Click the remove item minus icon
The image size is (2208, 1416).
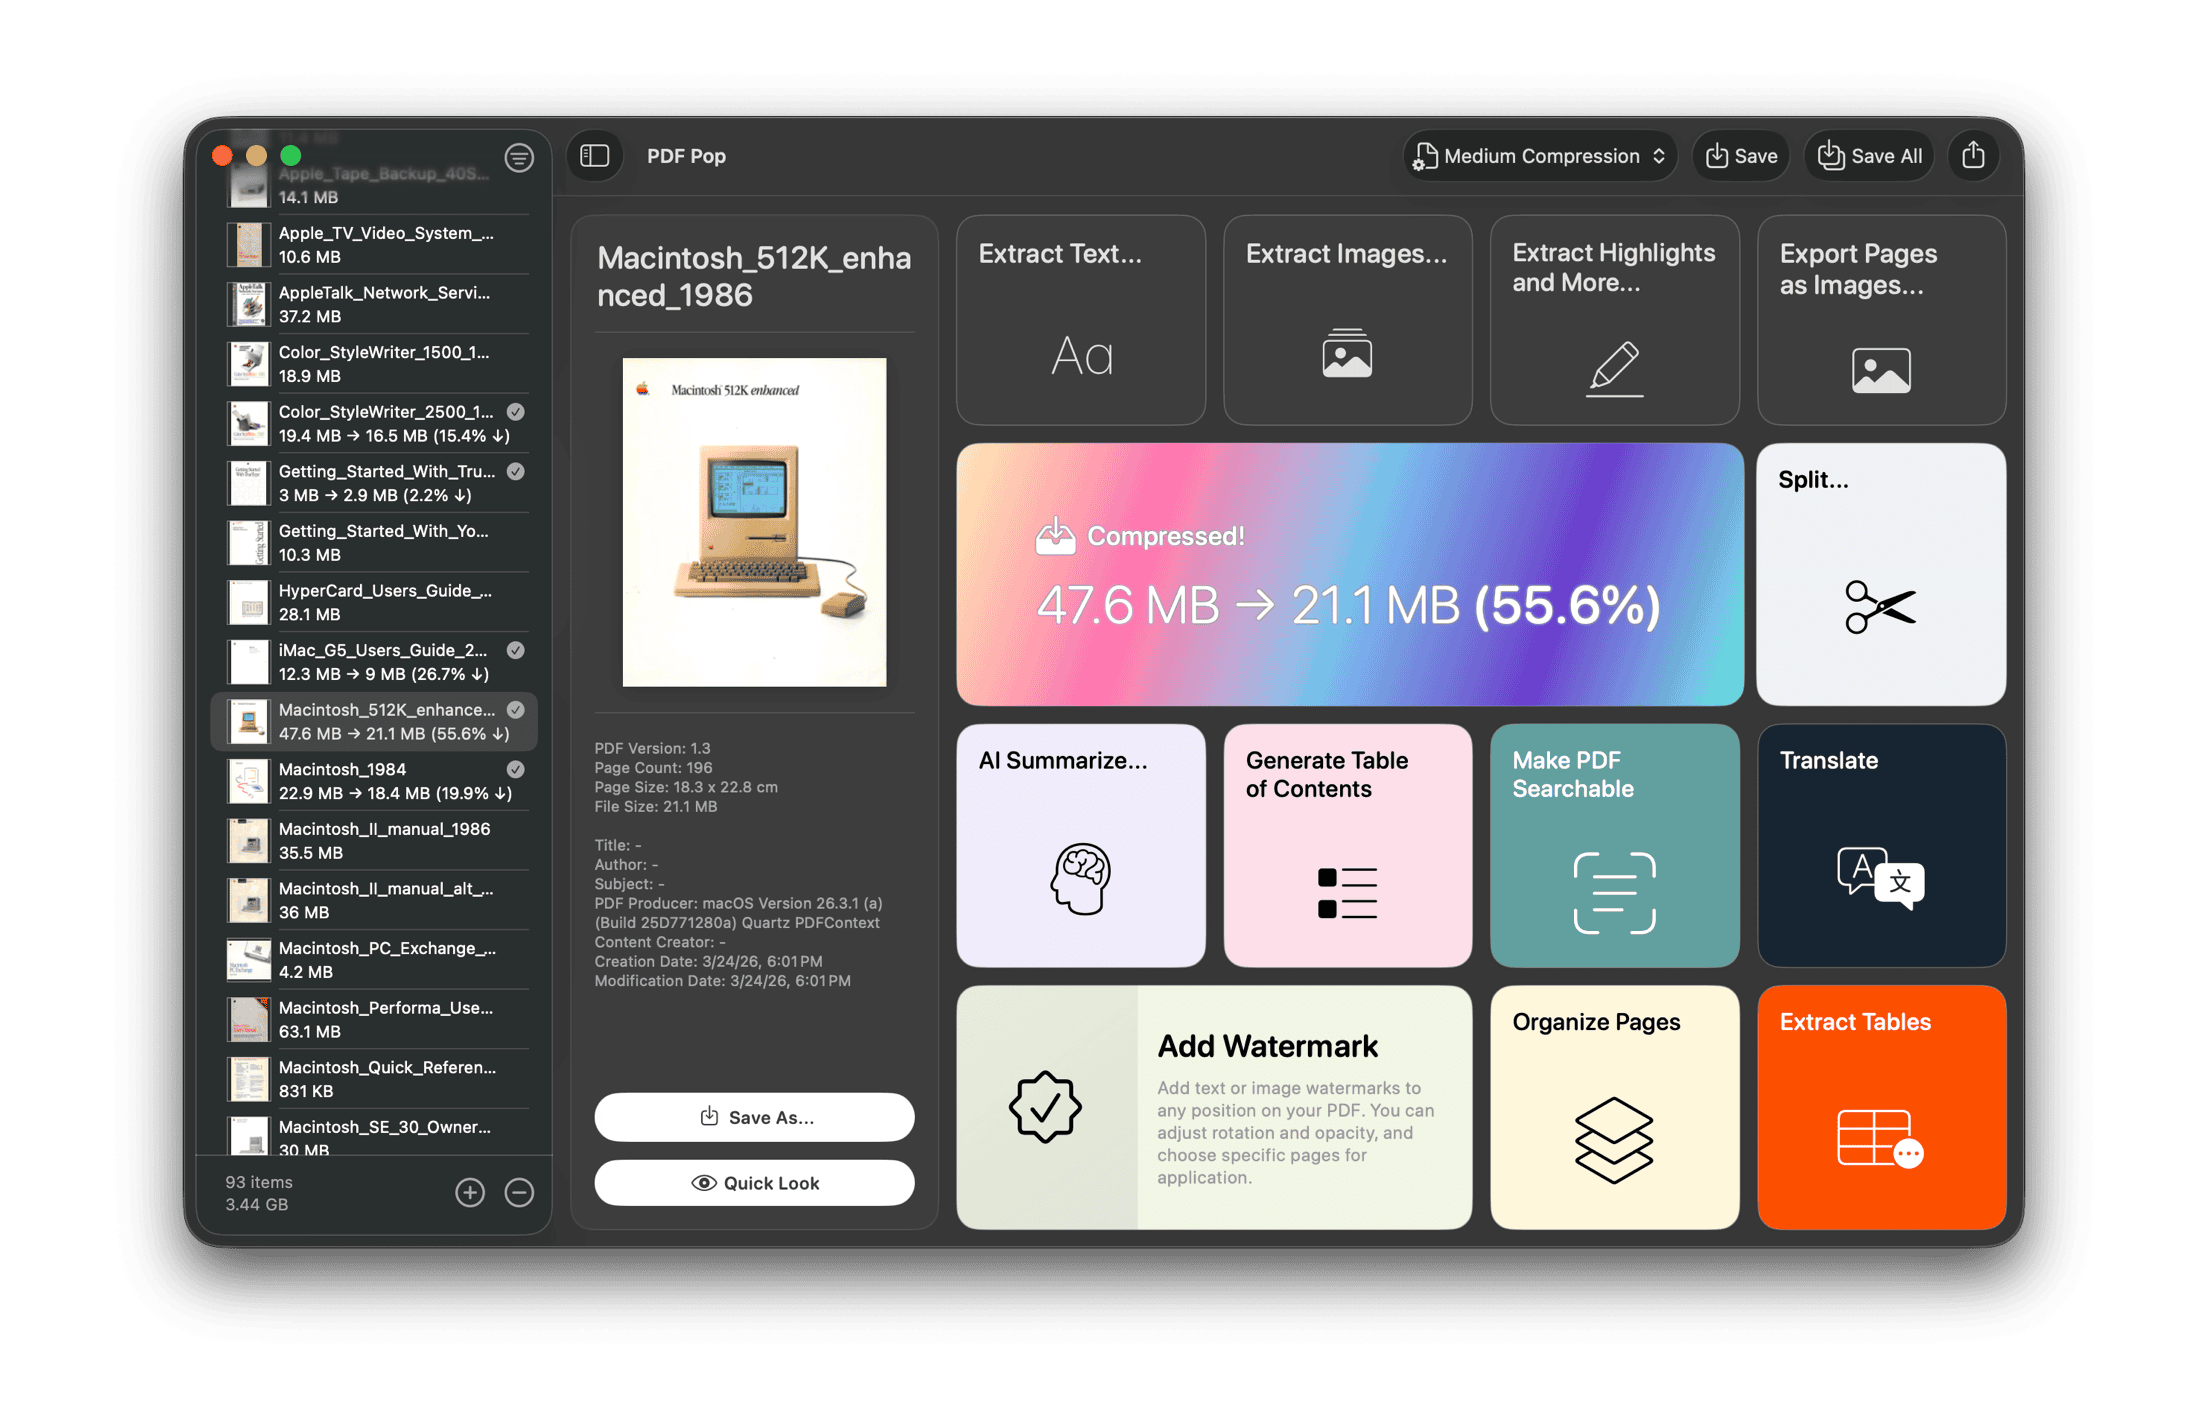[519, 1192]
